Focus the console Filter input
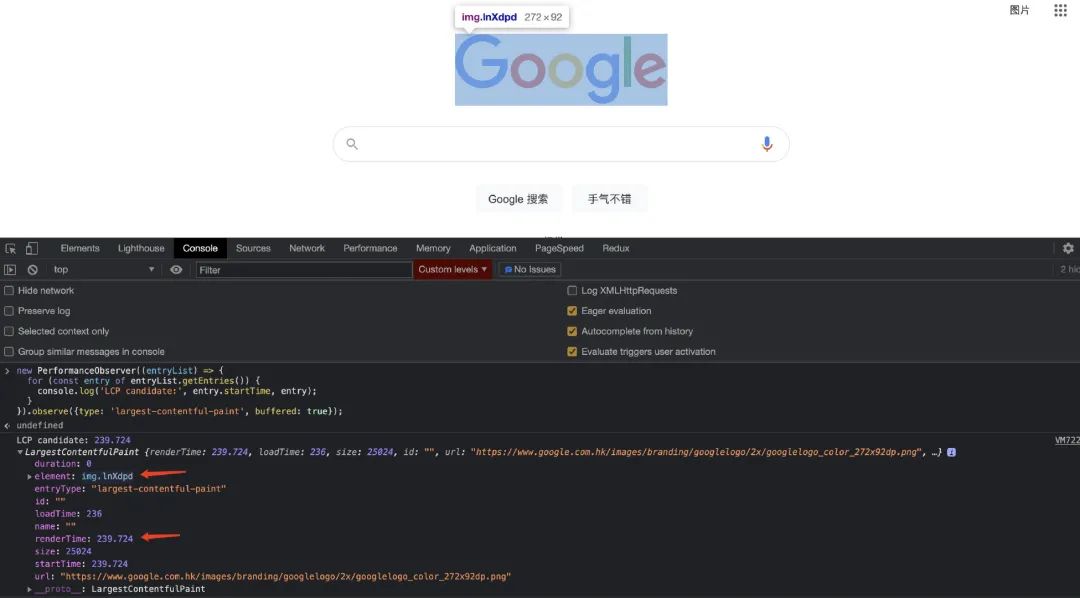1080x598 pixels. (x=304, y=270)
